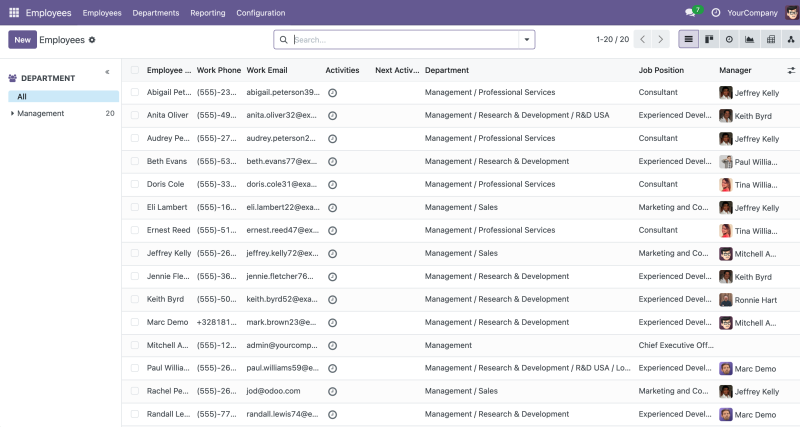
Task: Open the Reporting menu
Action: pyautogui.click(x=207, y=13)
